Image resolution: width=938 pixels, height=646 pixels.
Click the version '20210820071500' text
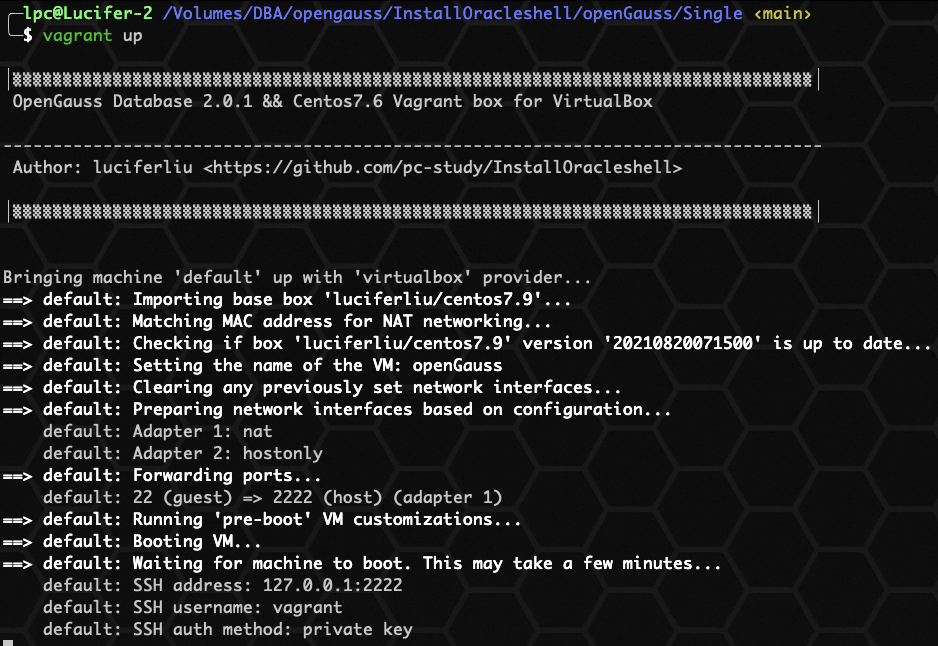683,343
